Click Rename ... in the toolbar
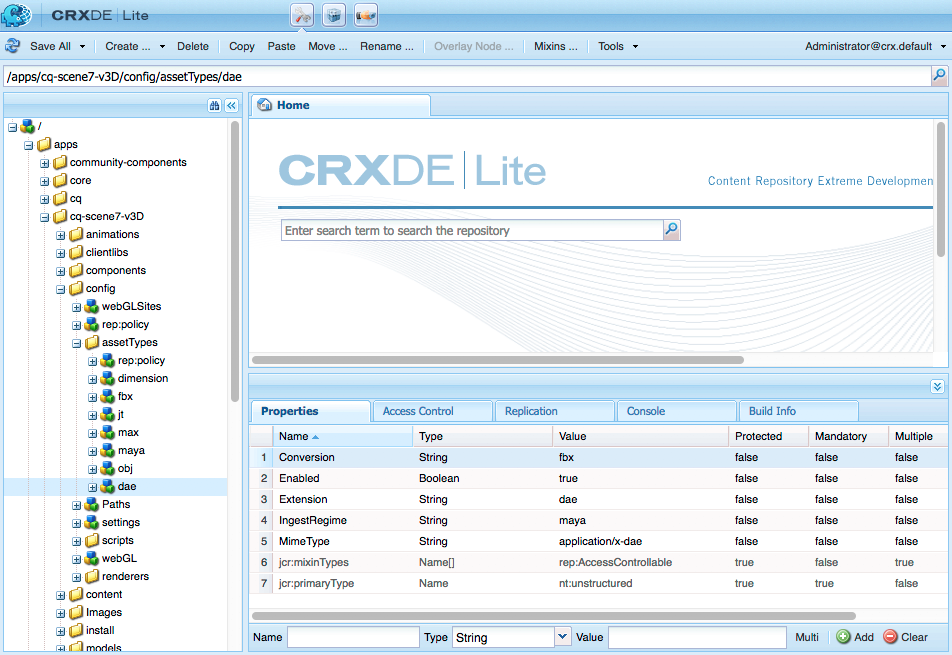This screenshot has height=655, width=952. (x=386, y=46)
